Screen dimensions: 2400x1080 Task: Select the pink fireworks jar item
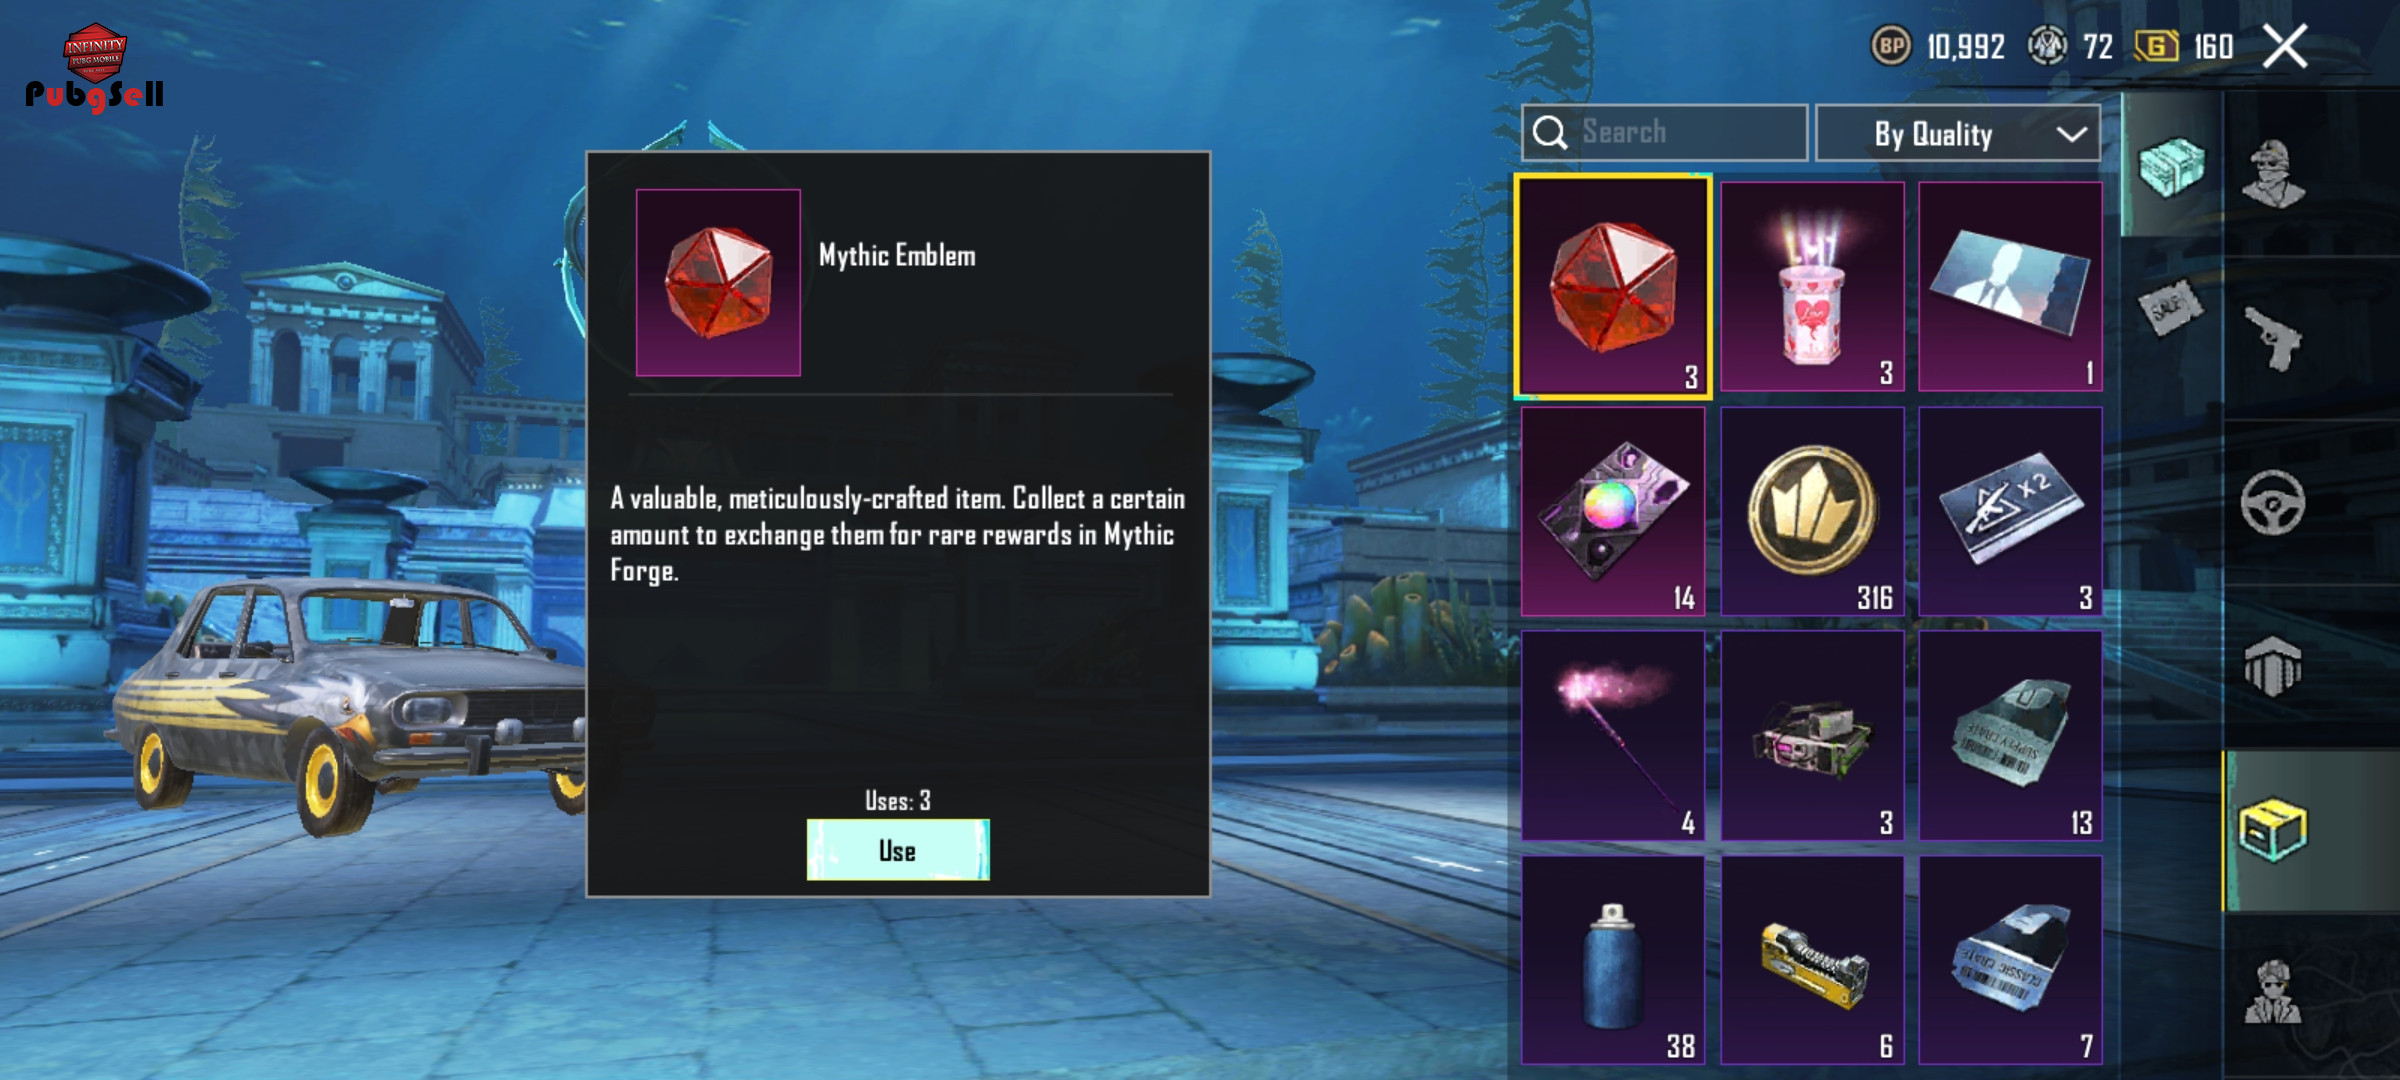coord(1812,287)
